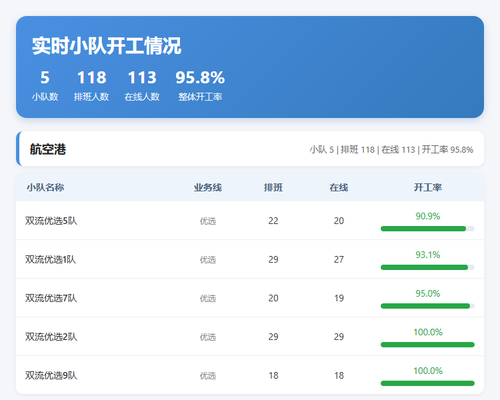Click the 在线人数 113 stat
The height and width of the screenshot is (400, 500).
coord(142,85)
